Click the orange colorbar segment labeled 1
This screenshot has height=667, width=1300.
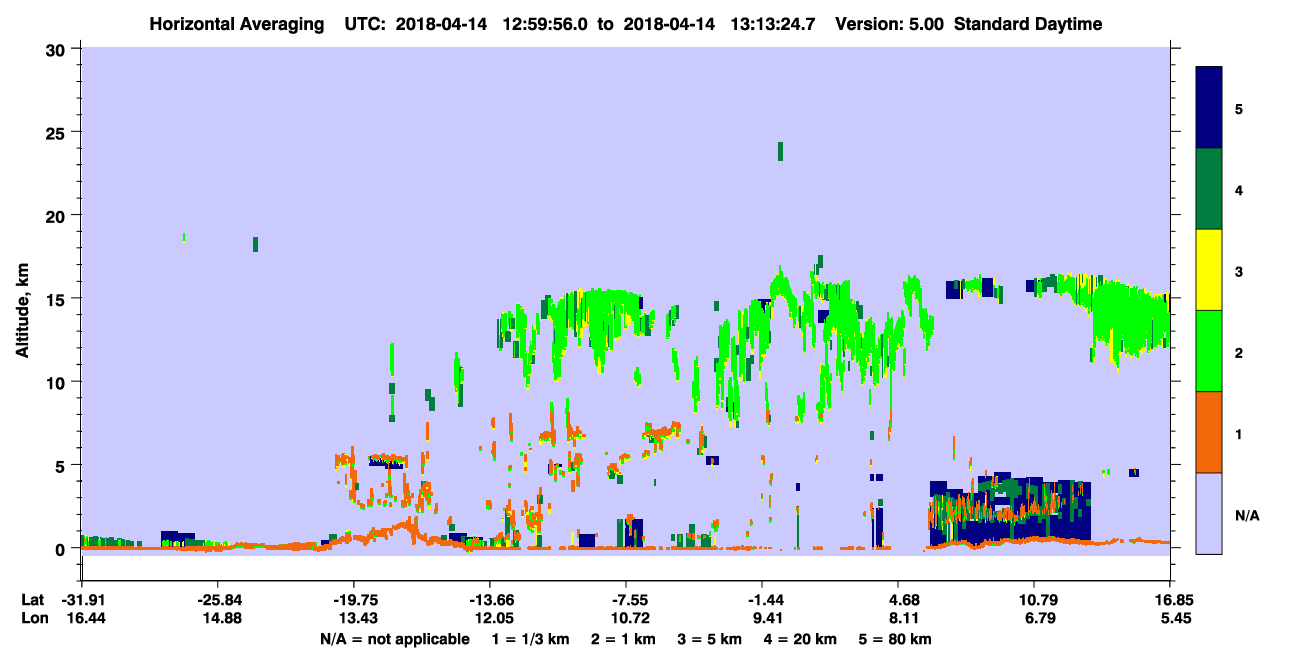coord(1209,432)
